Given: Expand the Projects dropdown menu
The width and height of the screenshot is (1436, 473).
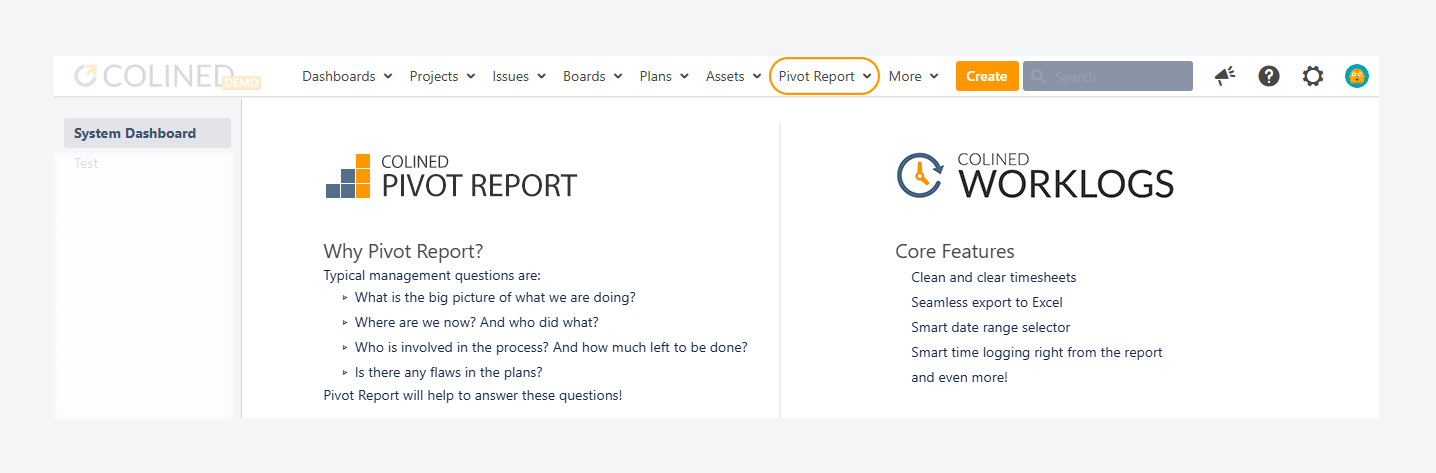Looking at the screenshot, I should pyautogui.click(x=442, y=76).
